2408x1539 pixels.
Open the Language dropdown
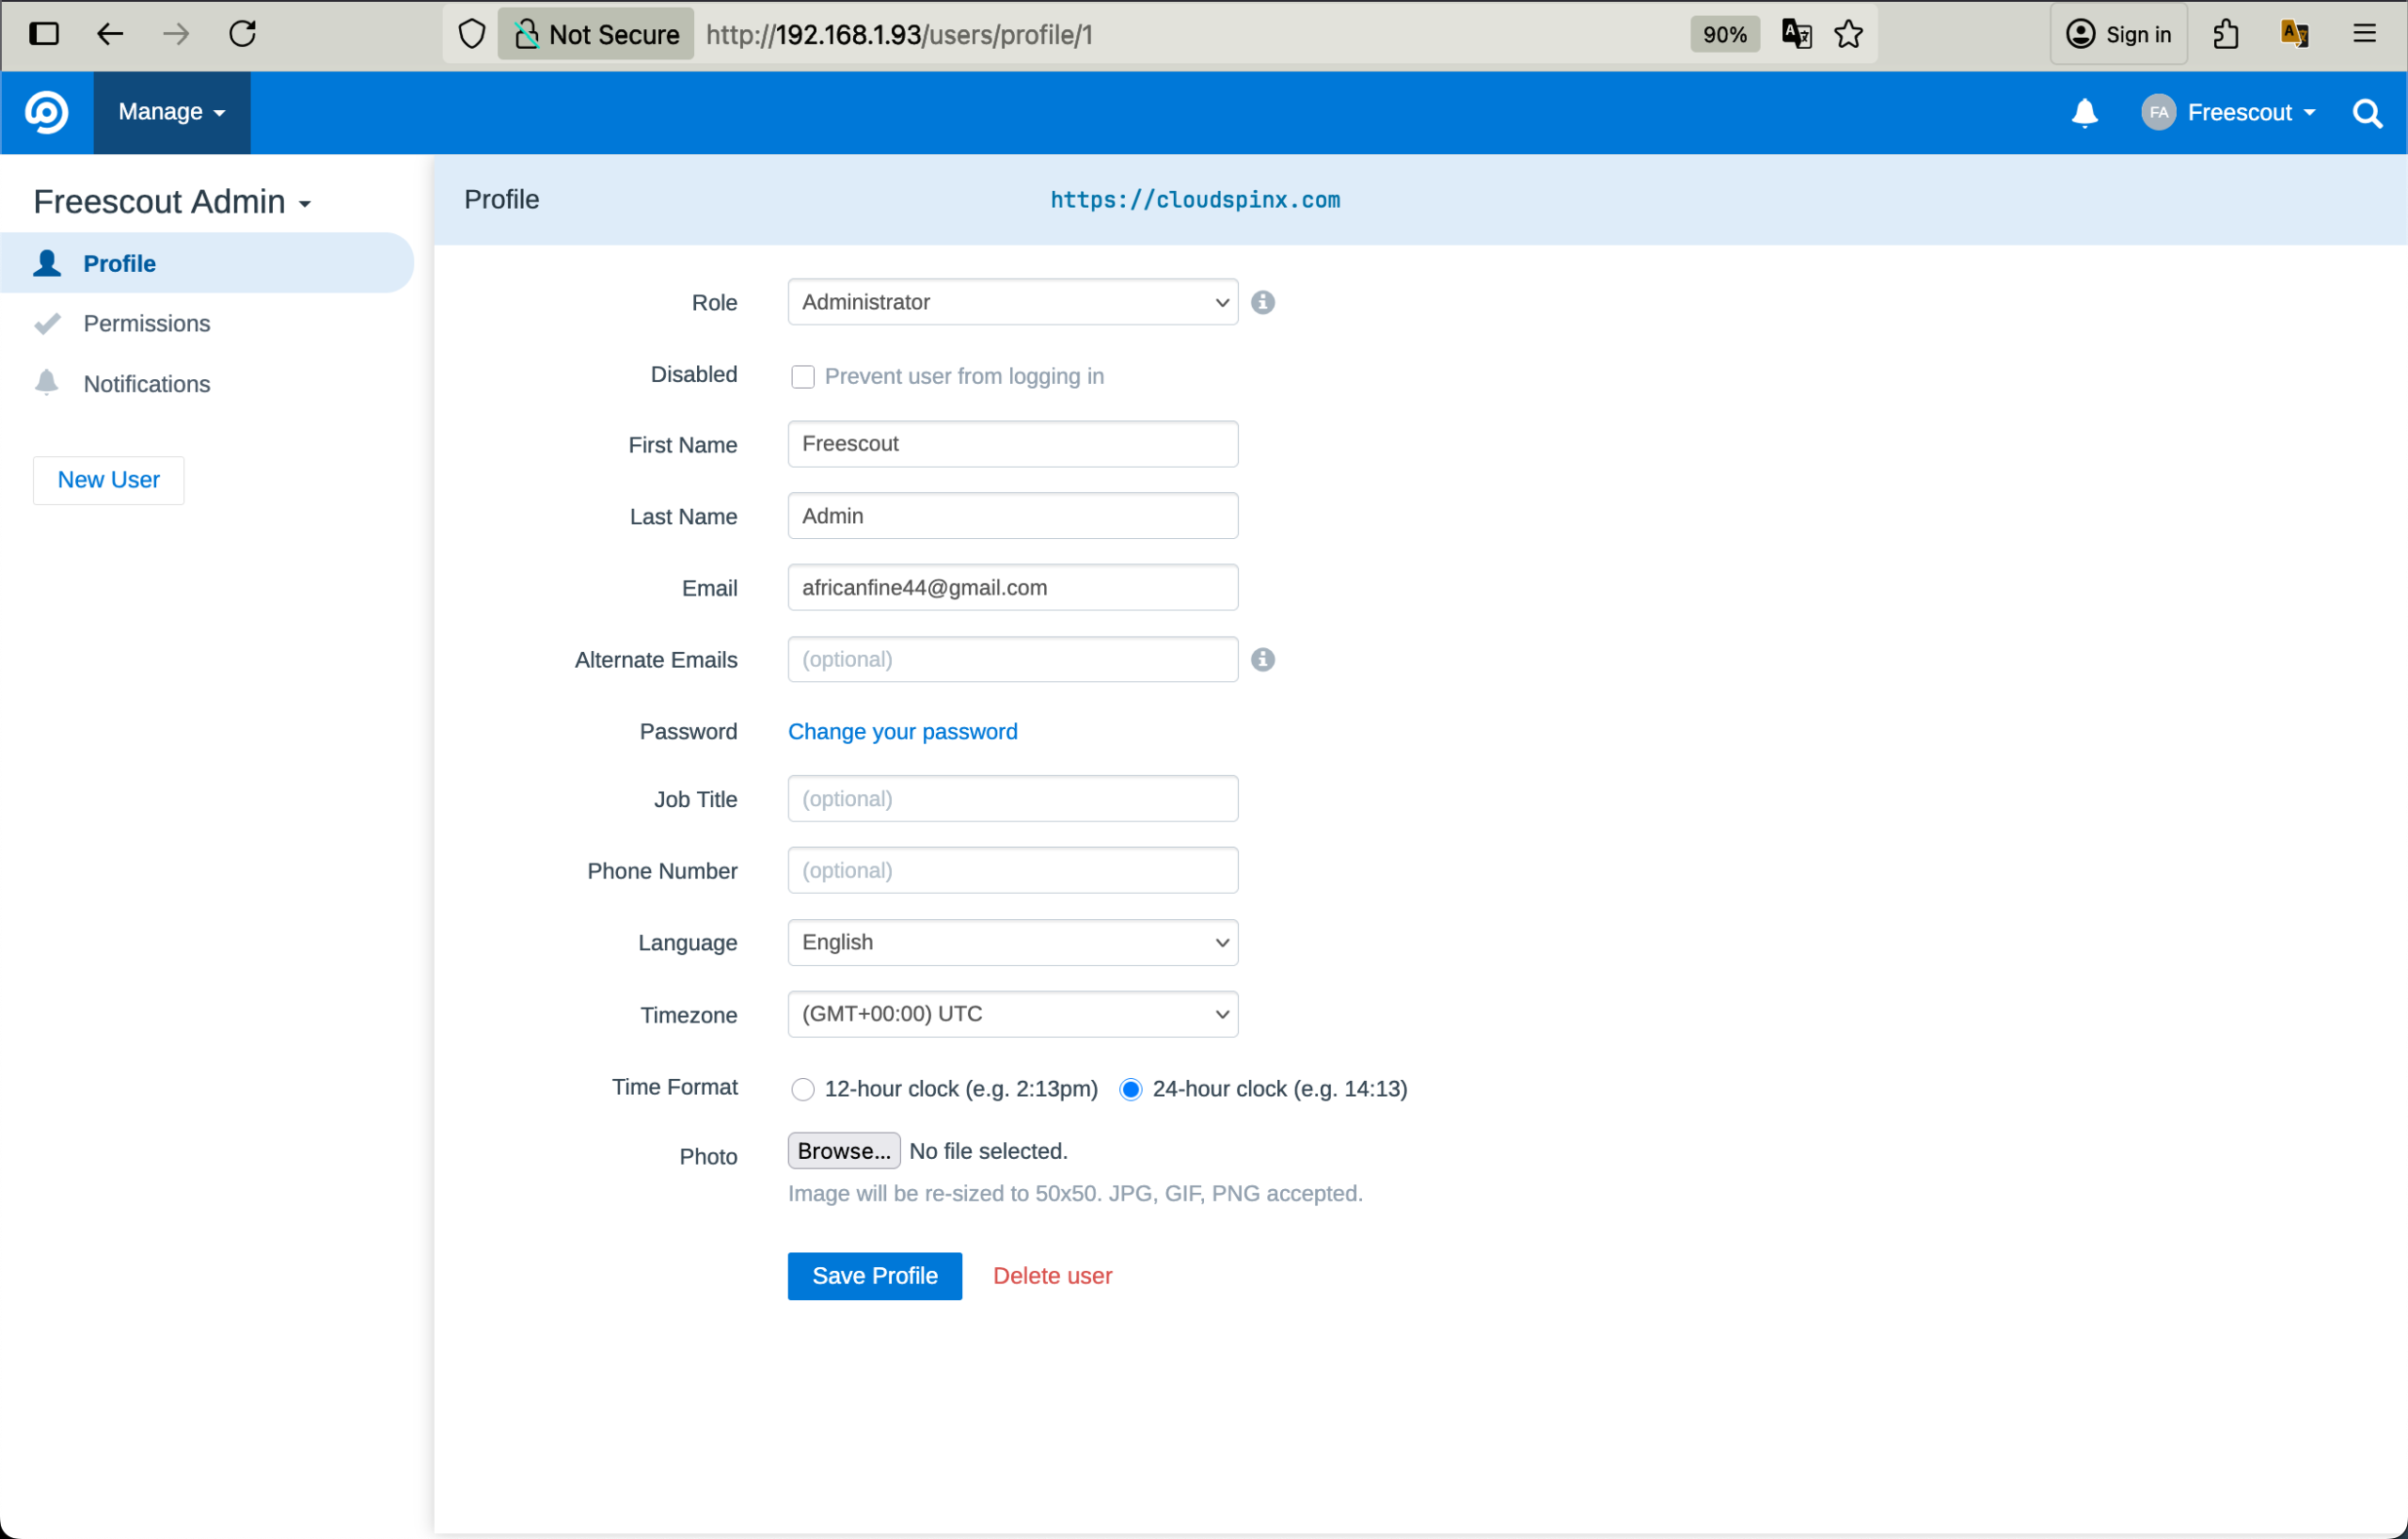(x=1011, y=941)
